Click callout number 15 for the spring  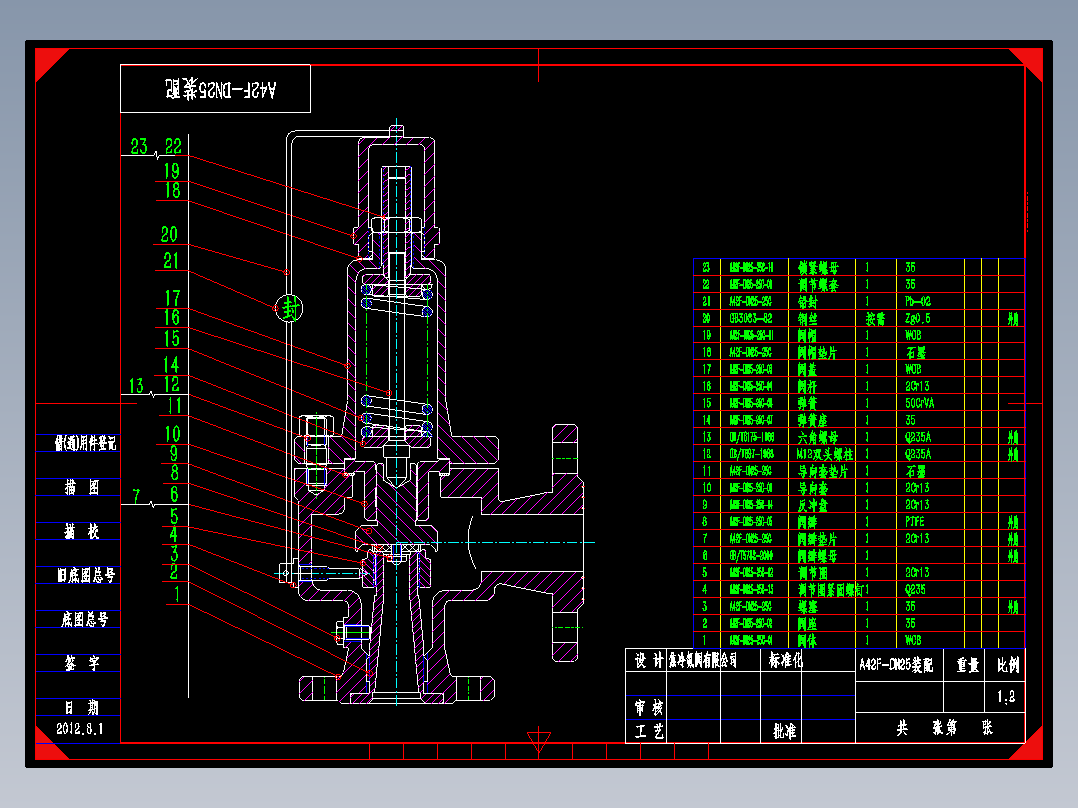[172, 338]
